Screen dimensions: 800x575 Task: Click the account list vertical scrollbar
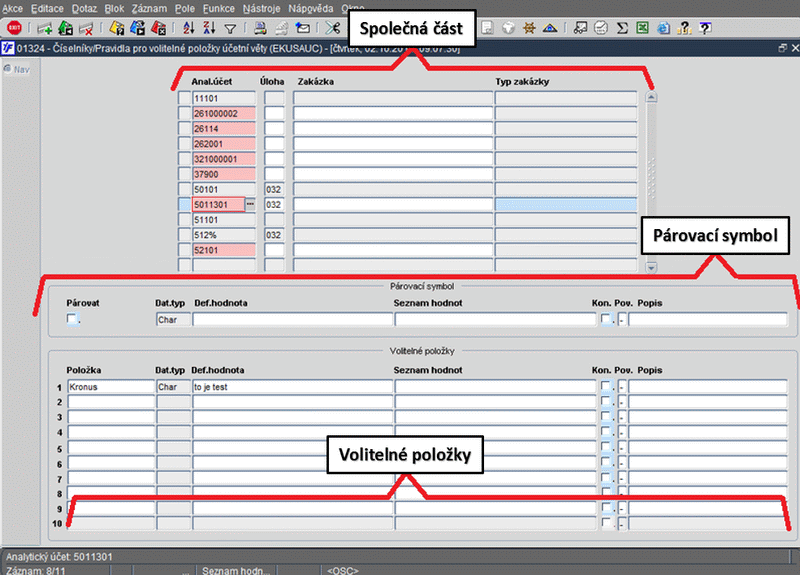point(651,182)
